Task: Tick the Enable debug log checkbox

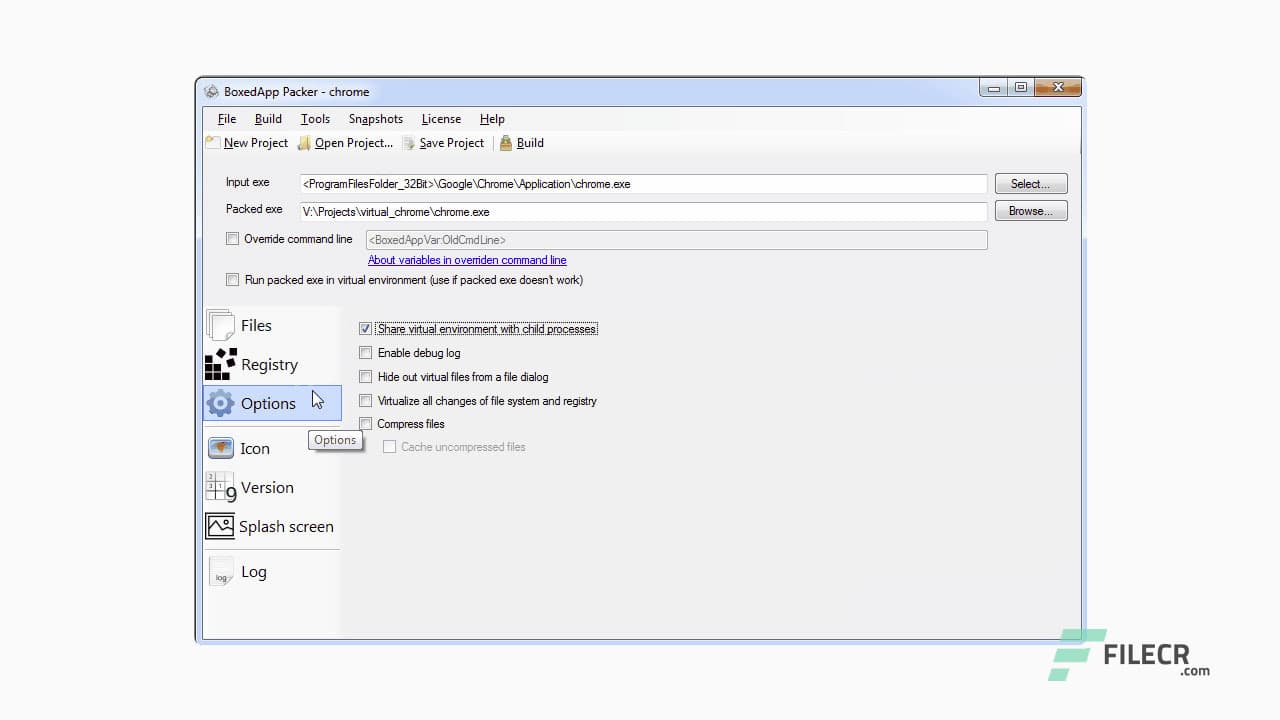Action: [366, 353]
